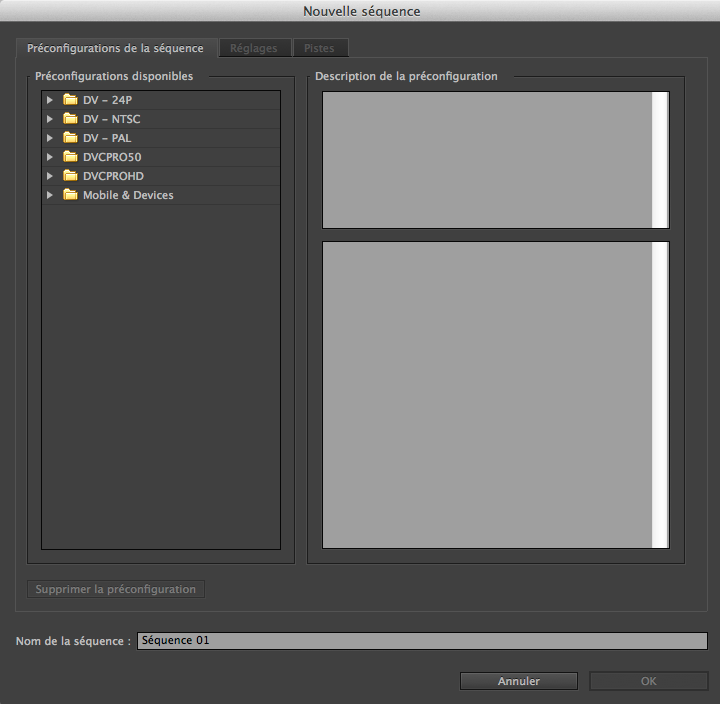This screenshot has width=720, height=704.
Task: Expand the DV – 24P preset folder
Action: (50, 100)
